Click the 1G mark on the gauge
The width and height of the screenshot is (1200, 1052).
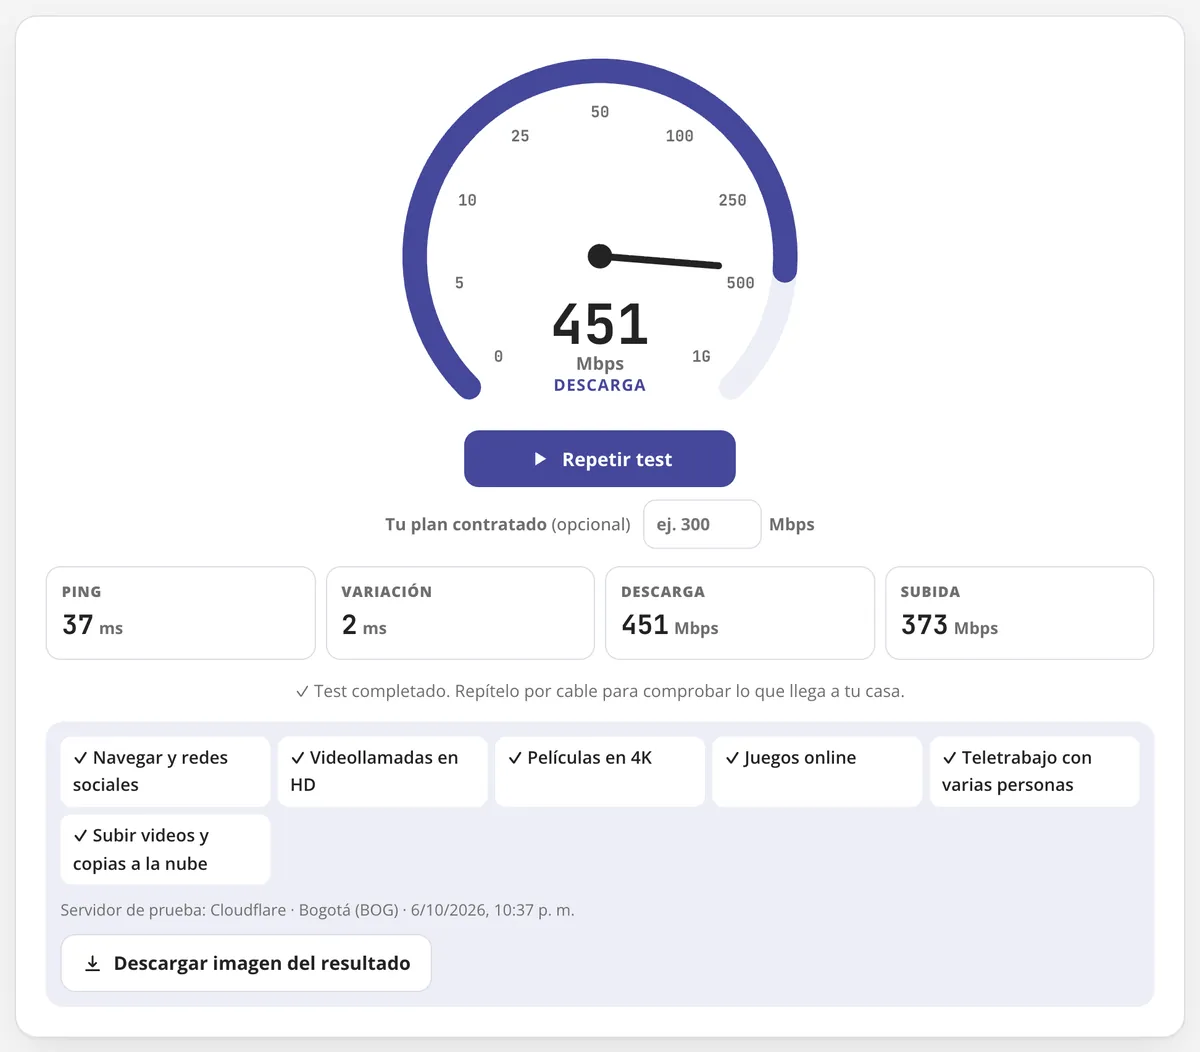701,356
